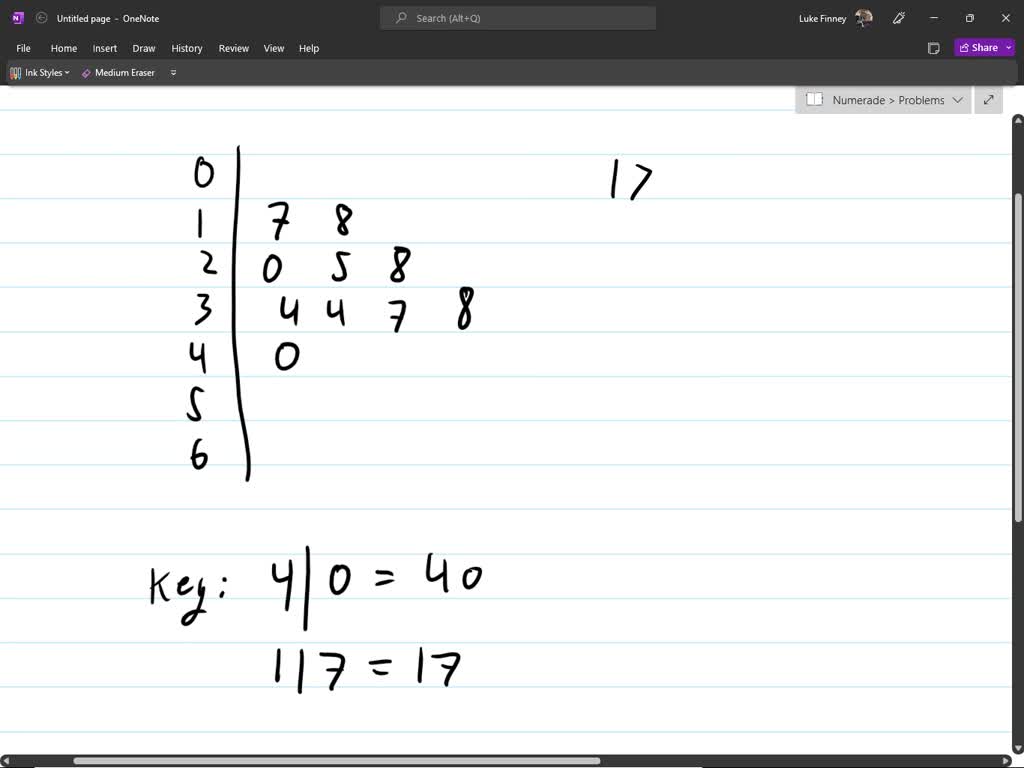This screenshot has width=1024, height=768.
Task: Click the Search (Alt+Q) box
Action: coord(518,18)
